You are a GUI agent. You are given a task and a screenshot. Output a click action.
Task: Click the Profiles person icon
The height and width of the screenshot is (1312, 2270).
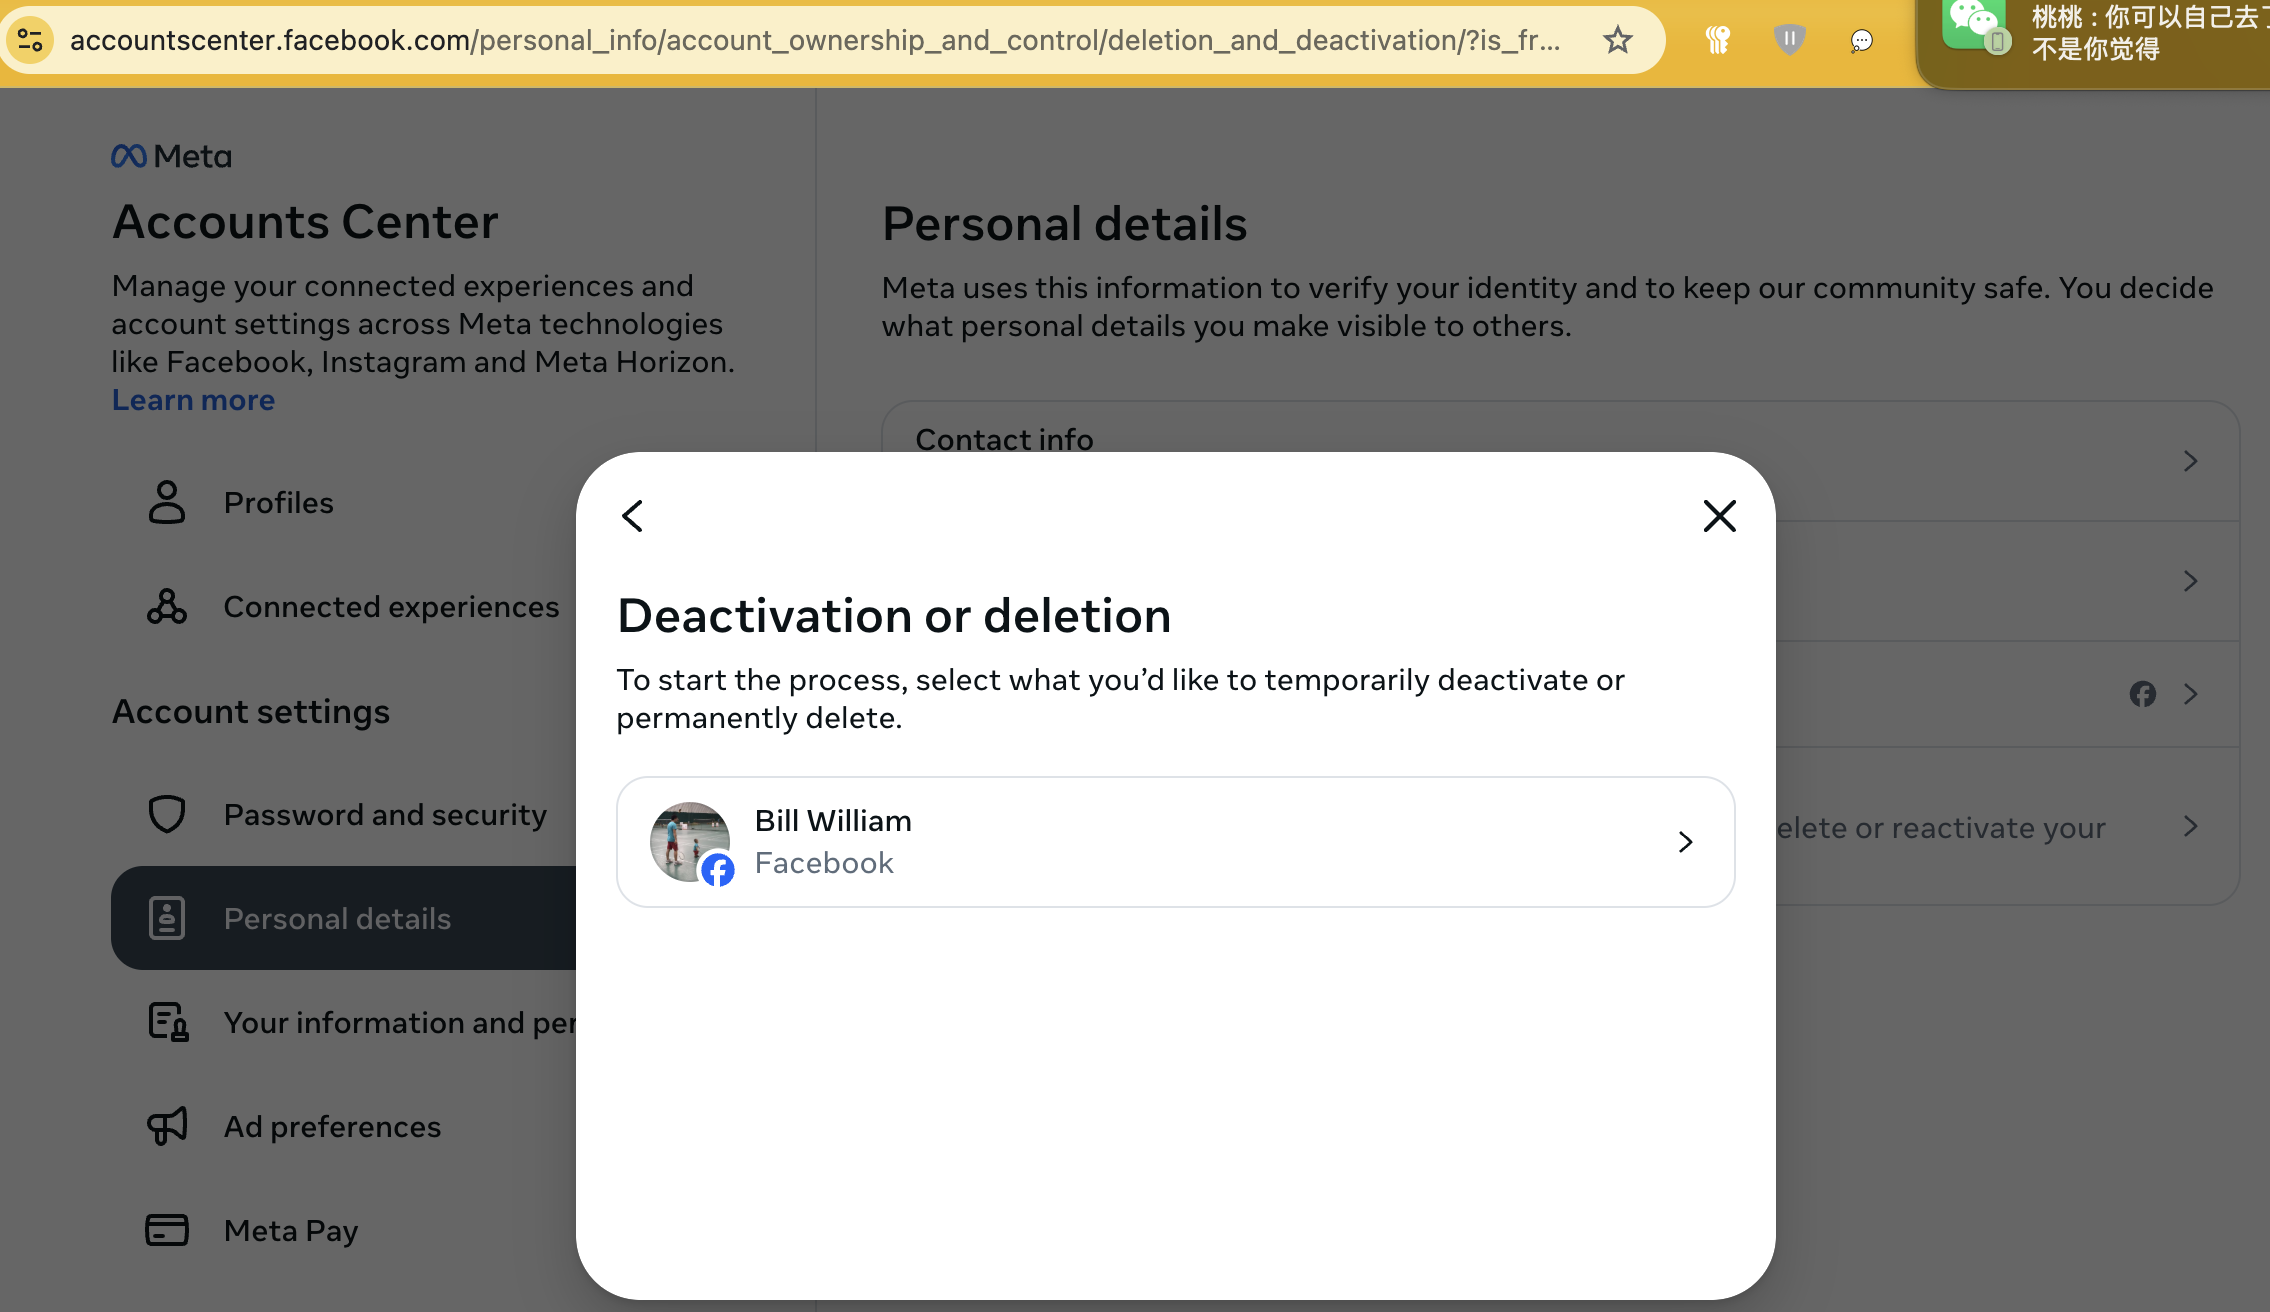pos(167,503)
